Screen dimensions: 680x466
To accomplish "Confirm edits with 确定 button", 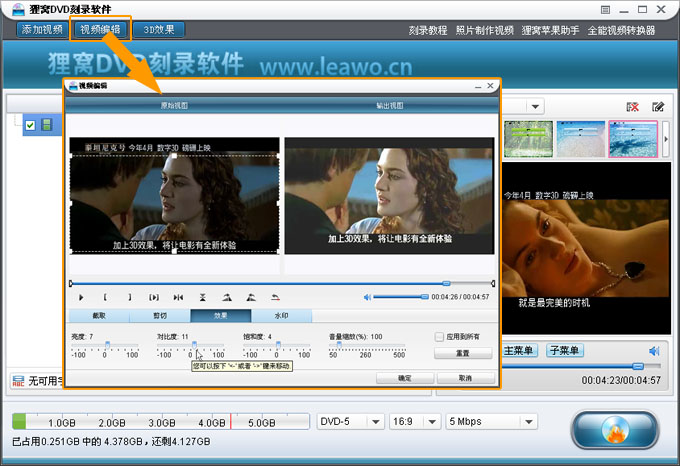I will coord(405,378).
